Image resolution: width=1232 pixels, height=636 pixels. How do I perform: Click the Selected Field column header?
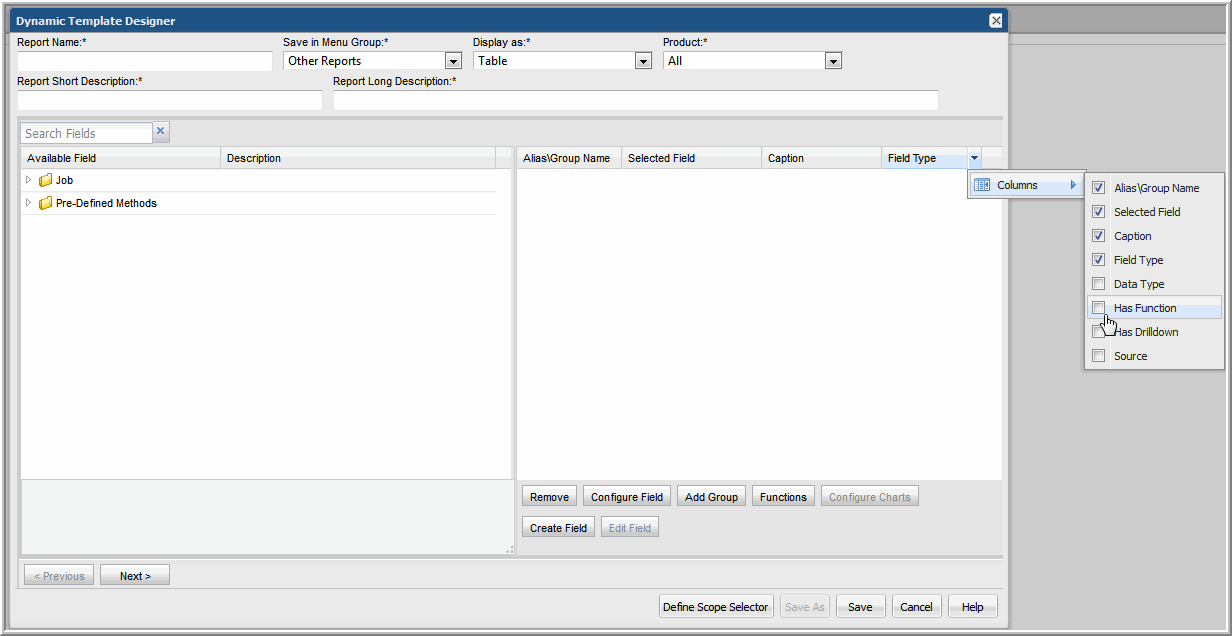click(x=692, y=158)
